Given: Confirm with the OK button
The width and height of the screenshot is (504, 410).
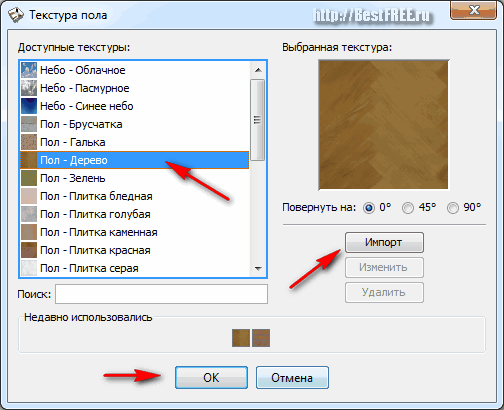Looking at the screenshot, I should [x=211, y=378].
